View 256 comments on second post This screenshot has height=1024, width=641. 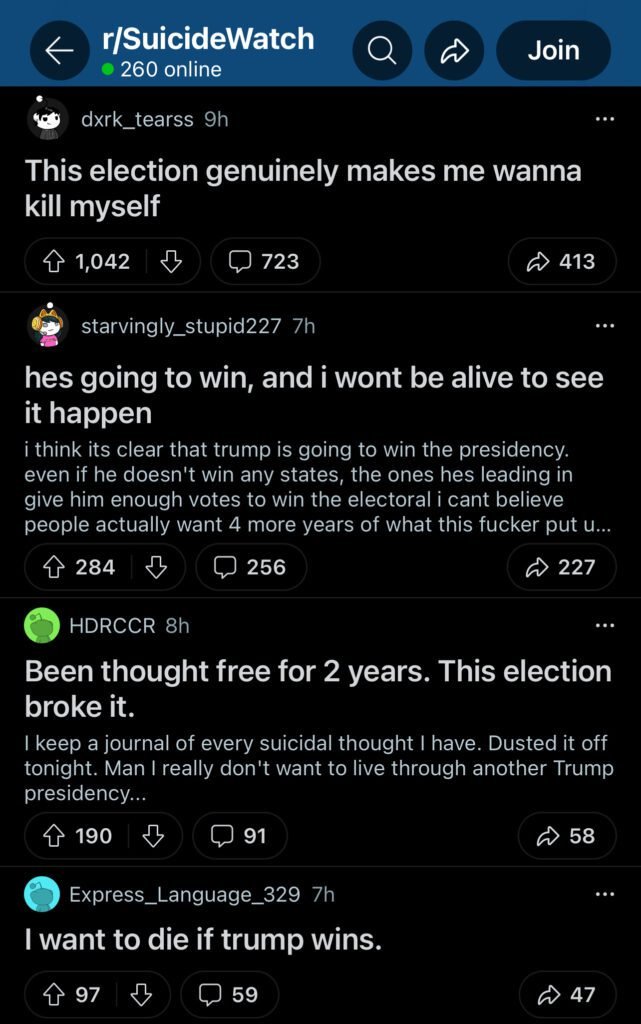click(x=251, y=567)
